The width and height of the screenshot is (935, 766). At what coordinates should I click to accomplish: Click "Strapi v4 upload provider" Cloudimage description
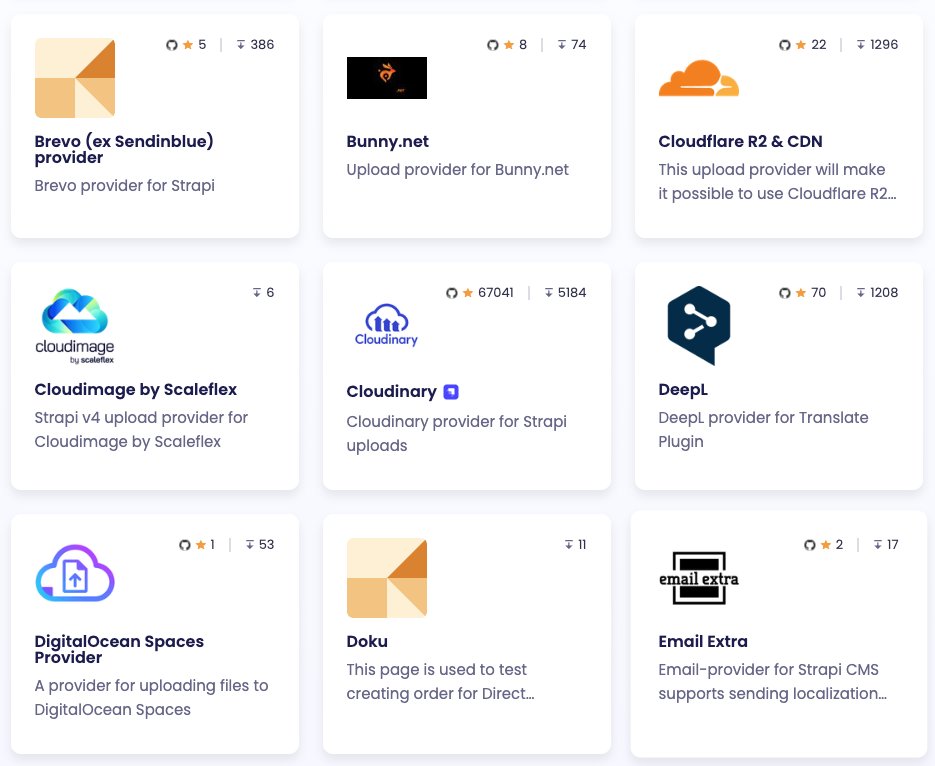pyautogui.click(x=141, y=429)
